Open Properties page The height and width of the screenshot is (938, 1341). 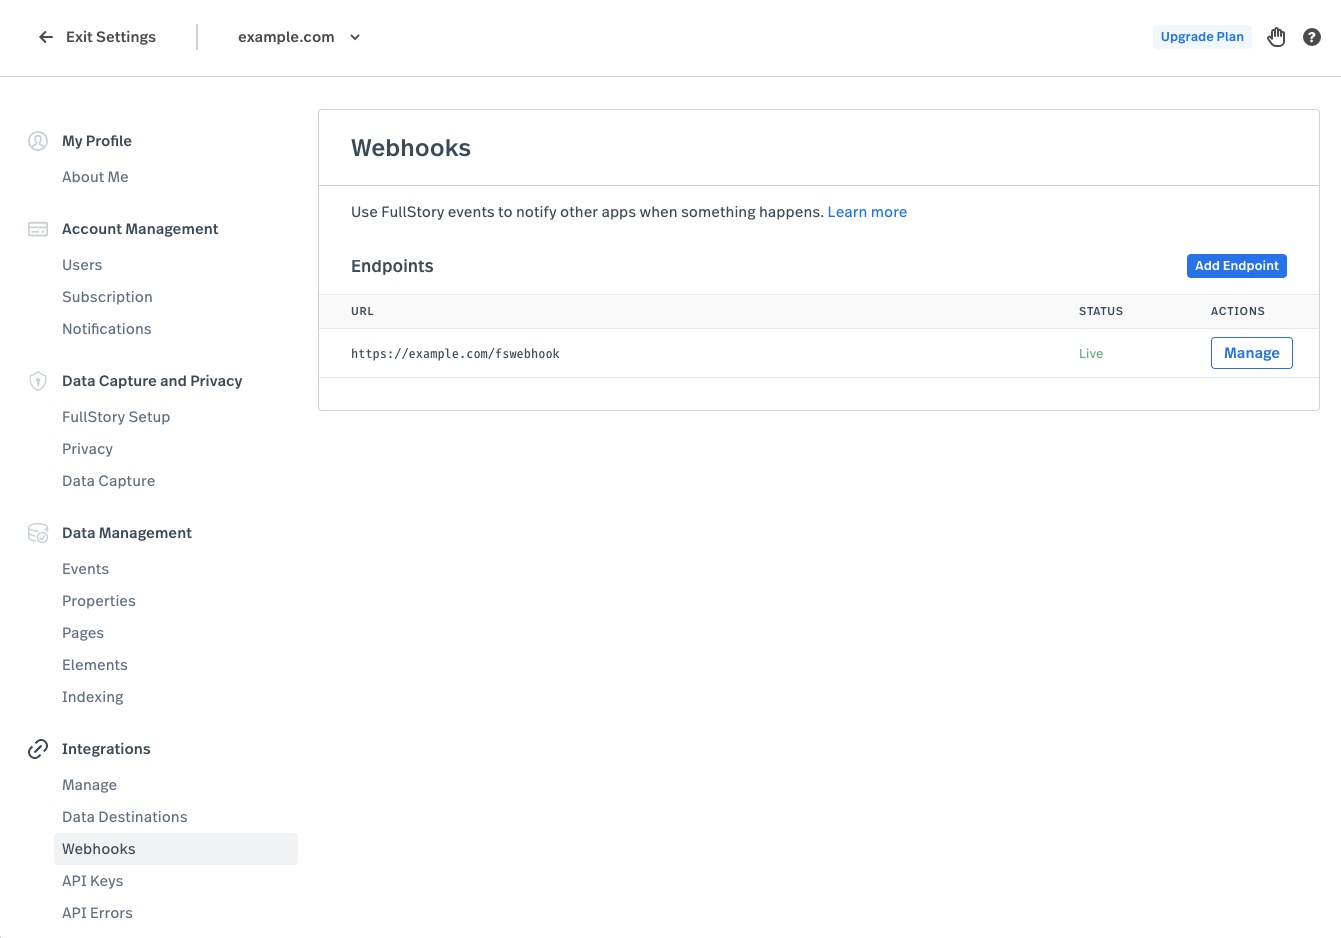click(99, 601)
